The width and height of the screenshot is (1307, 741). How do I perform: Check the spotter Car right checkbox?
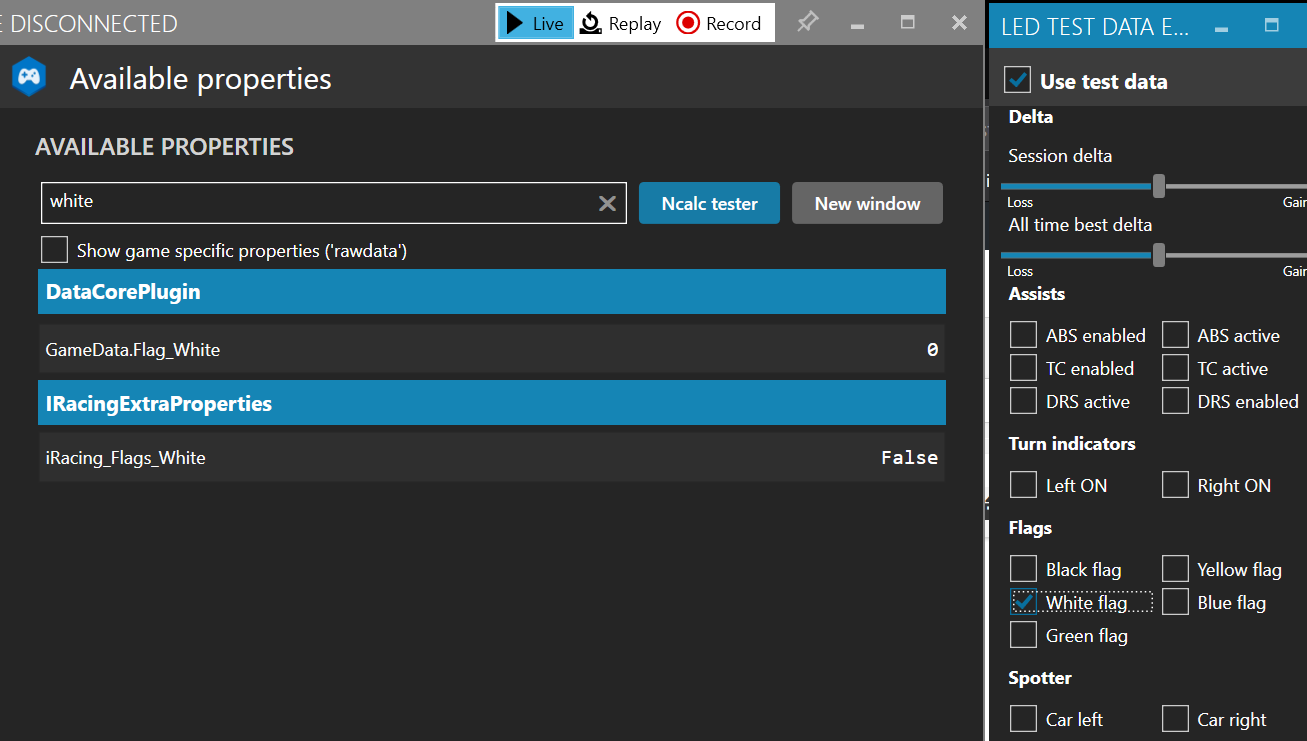[x=1175, y=719]
